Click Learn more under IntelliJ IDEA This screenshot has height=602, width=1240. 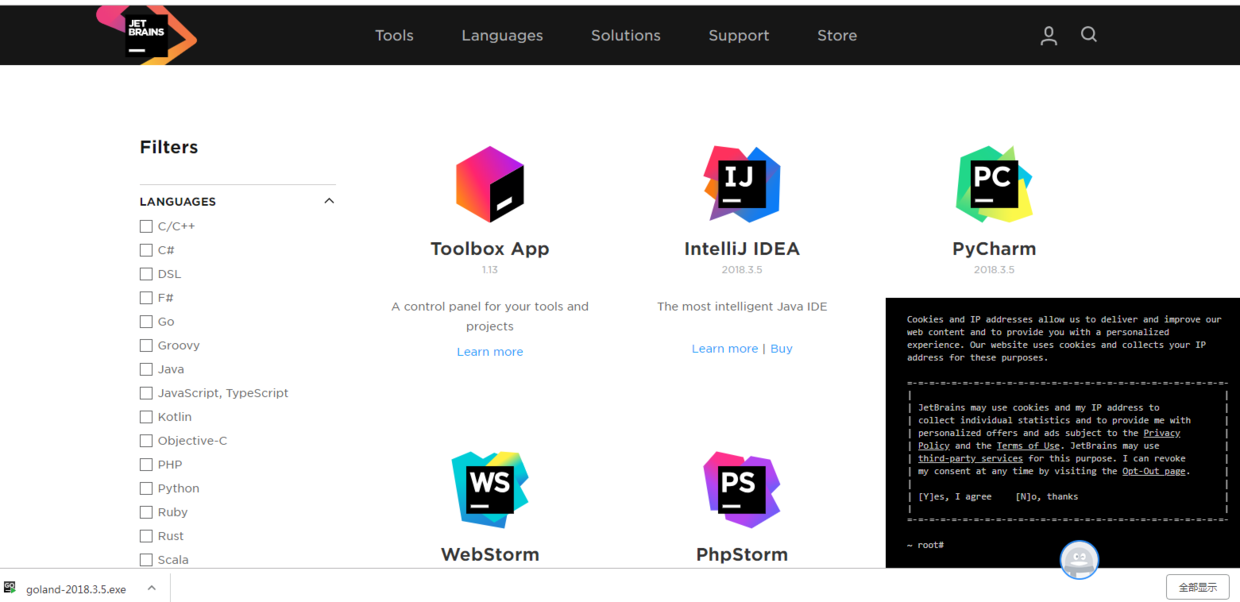point(725,349)
